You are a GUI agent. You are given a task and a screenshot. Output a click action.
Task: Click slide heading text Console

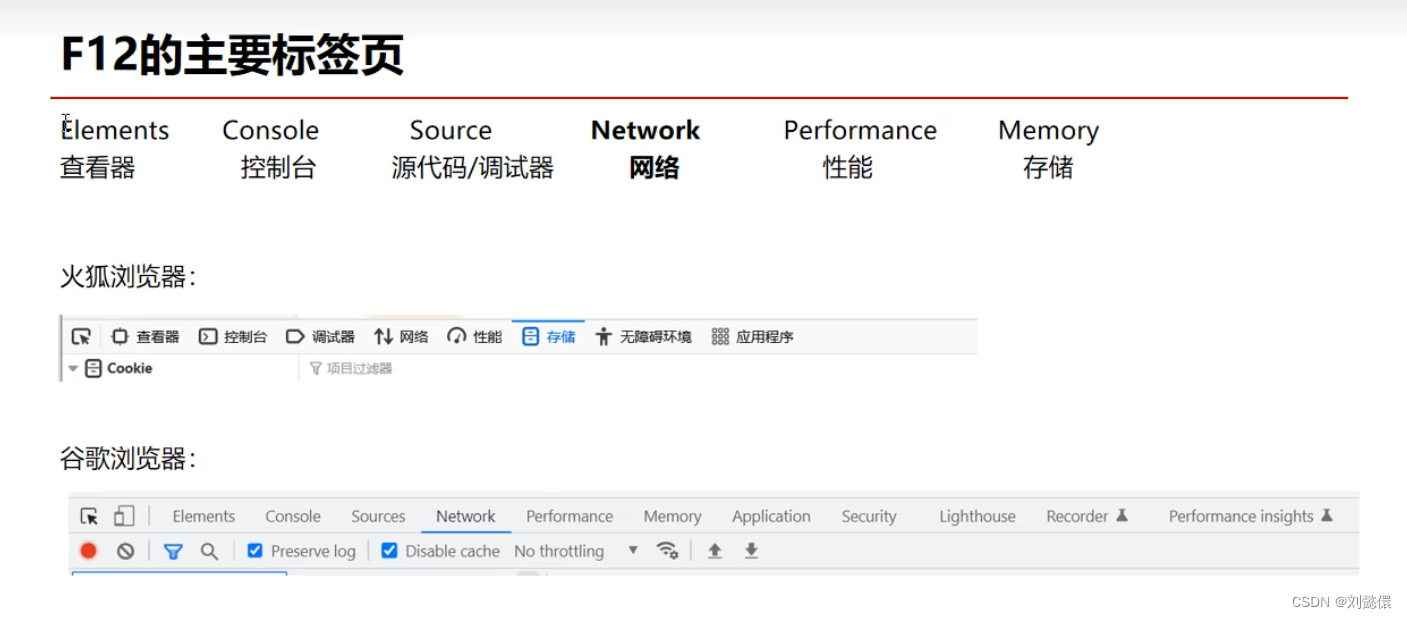270,130
